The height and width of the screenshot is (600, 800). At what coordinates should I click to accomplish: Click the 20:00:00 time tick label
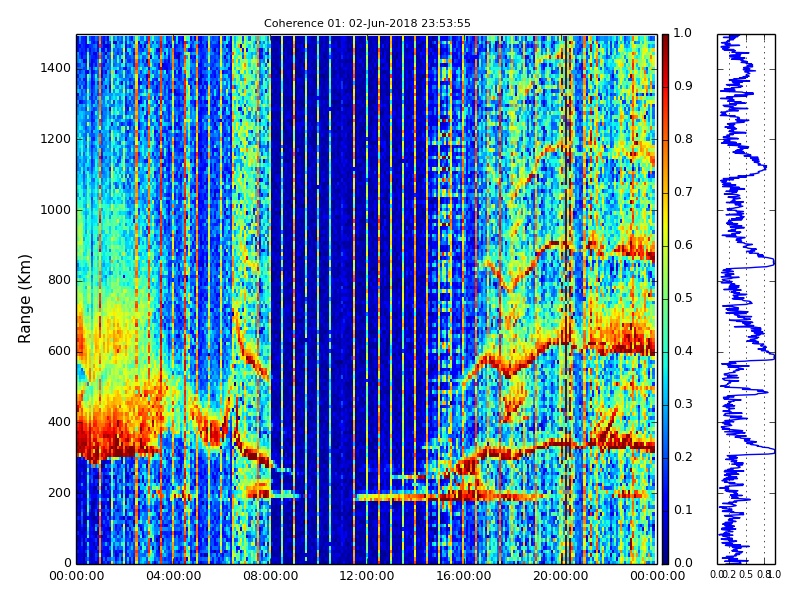coord(561,577)
